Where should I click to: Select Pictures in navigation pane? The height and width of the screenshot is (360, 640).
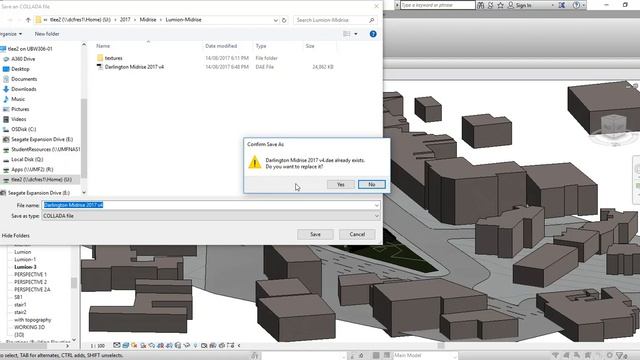(20, 109)
